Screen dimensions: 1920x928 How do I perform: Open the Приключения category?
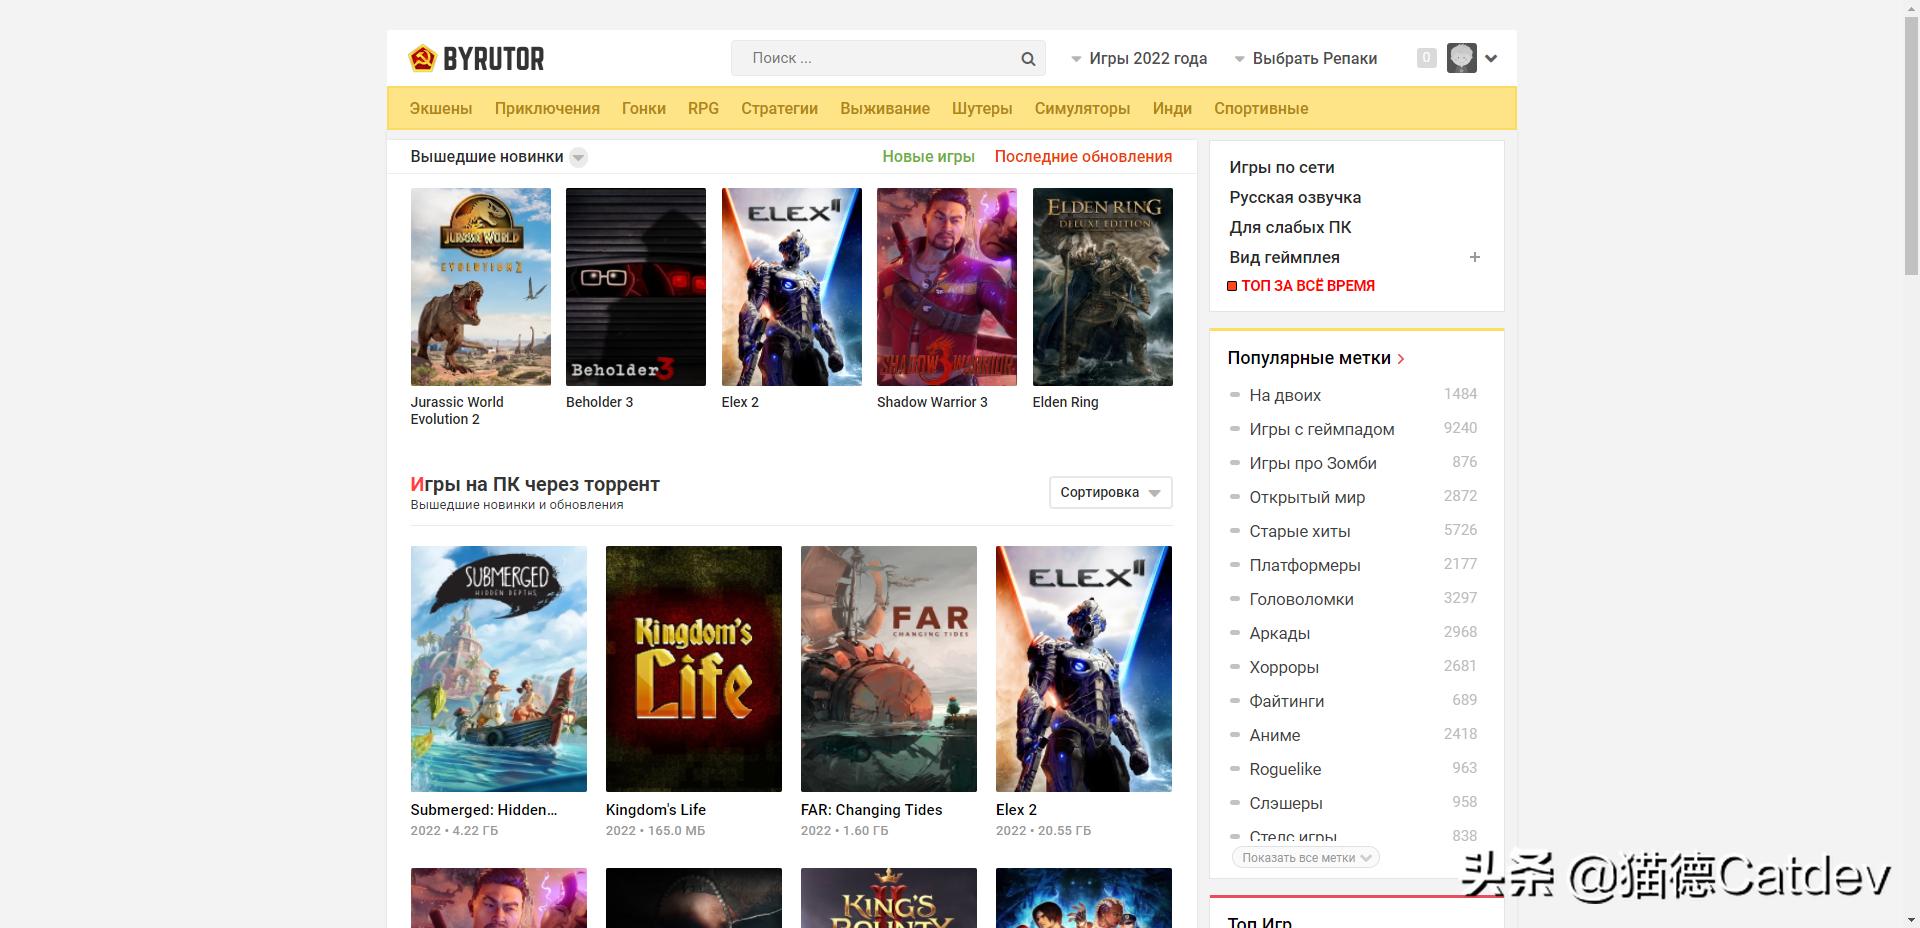click(x=547, y=108)
